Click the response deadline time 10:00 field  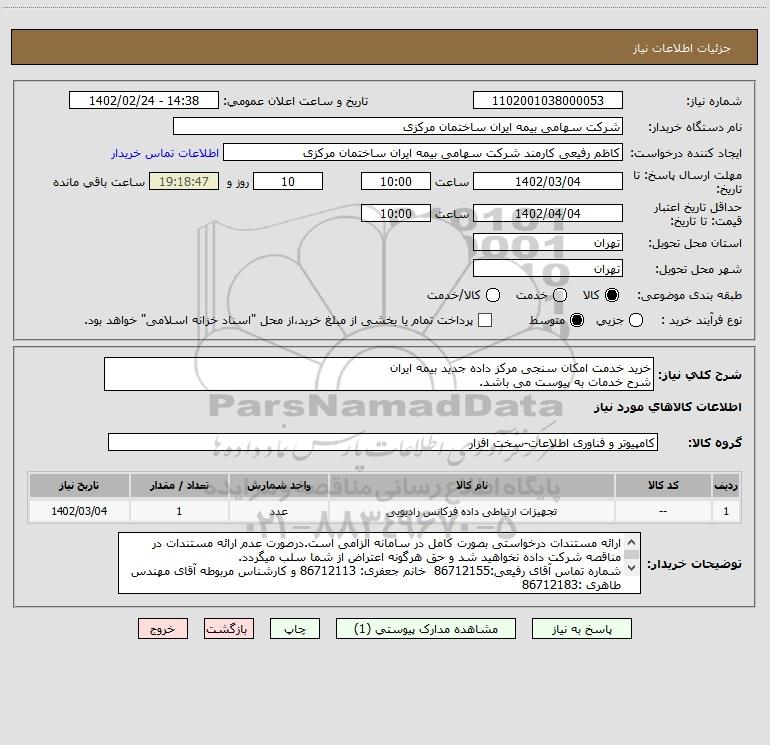coord(396,181)
